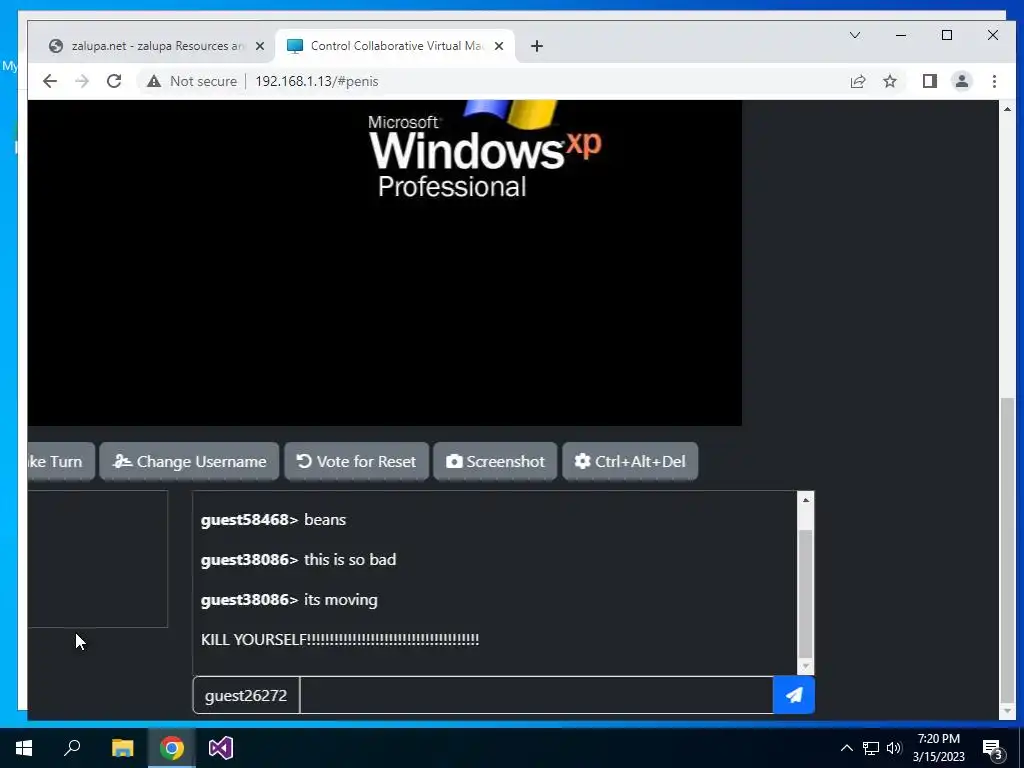Open File Explorer from taskbar
The height and width of the screenshot is (768, 1024).
tap(122, 748)
